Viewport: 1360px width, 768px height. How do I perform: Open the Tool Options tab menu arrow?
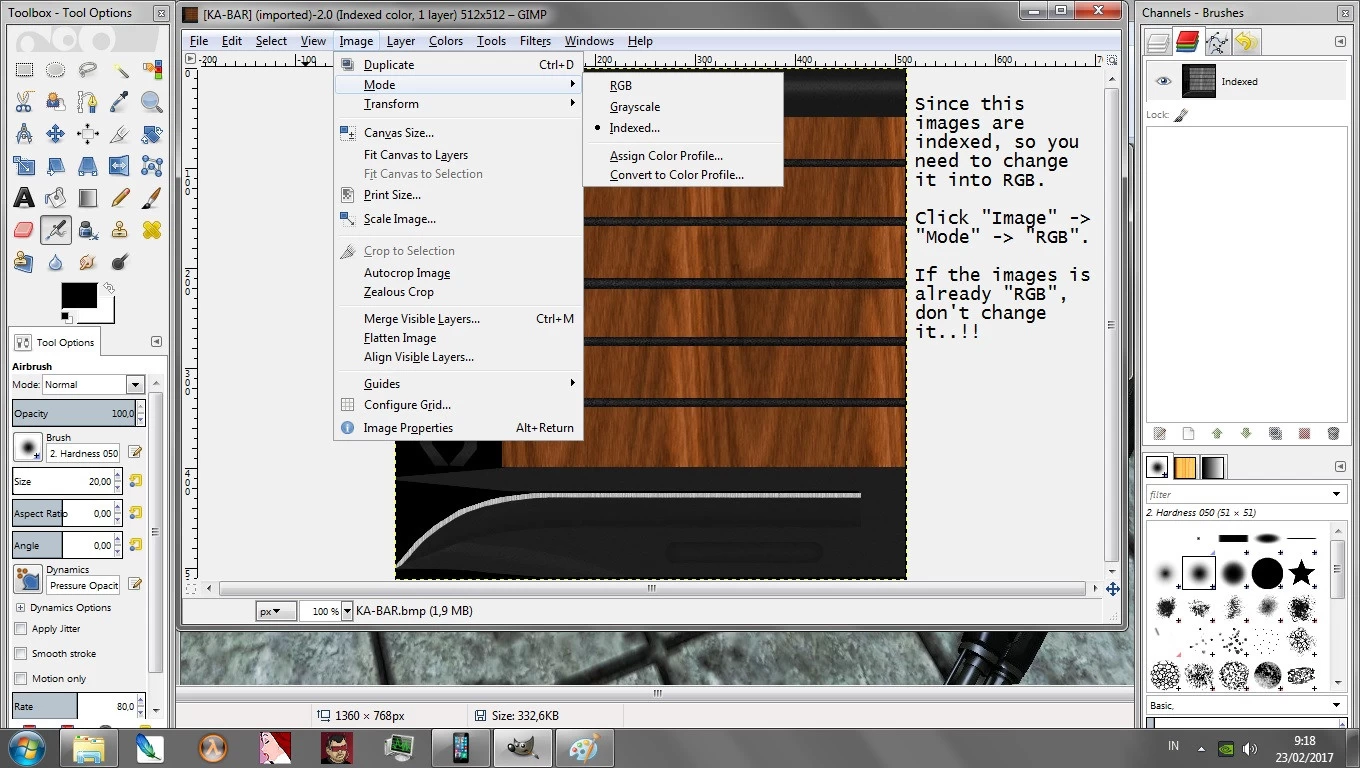coord(156,342)
